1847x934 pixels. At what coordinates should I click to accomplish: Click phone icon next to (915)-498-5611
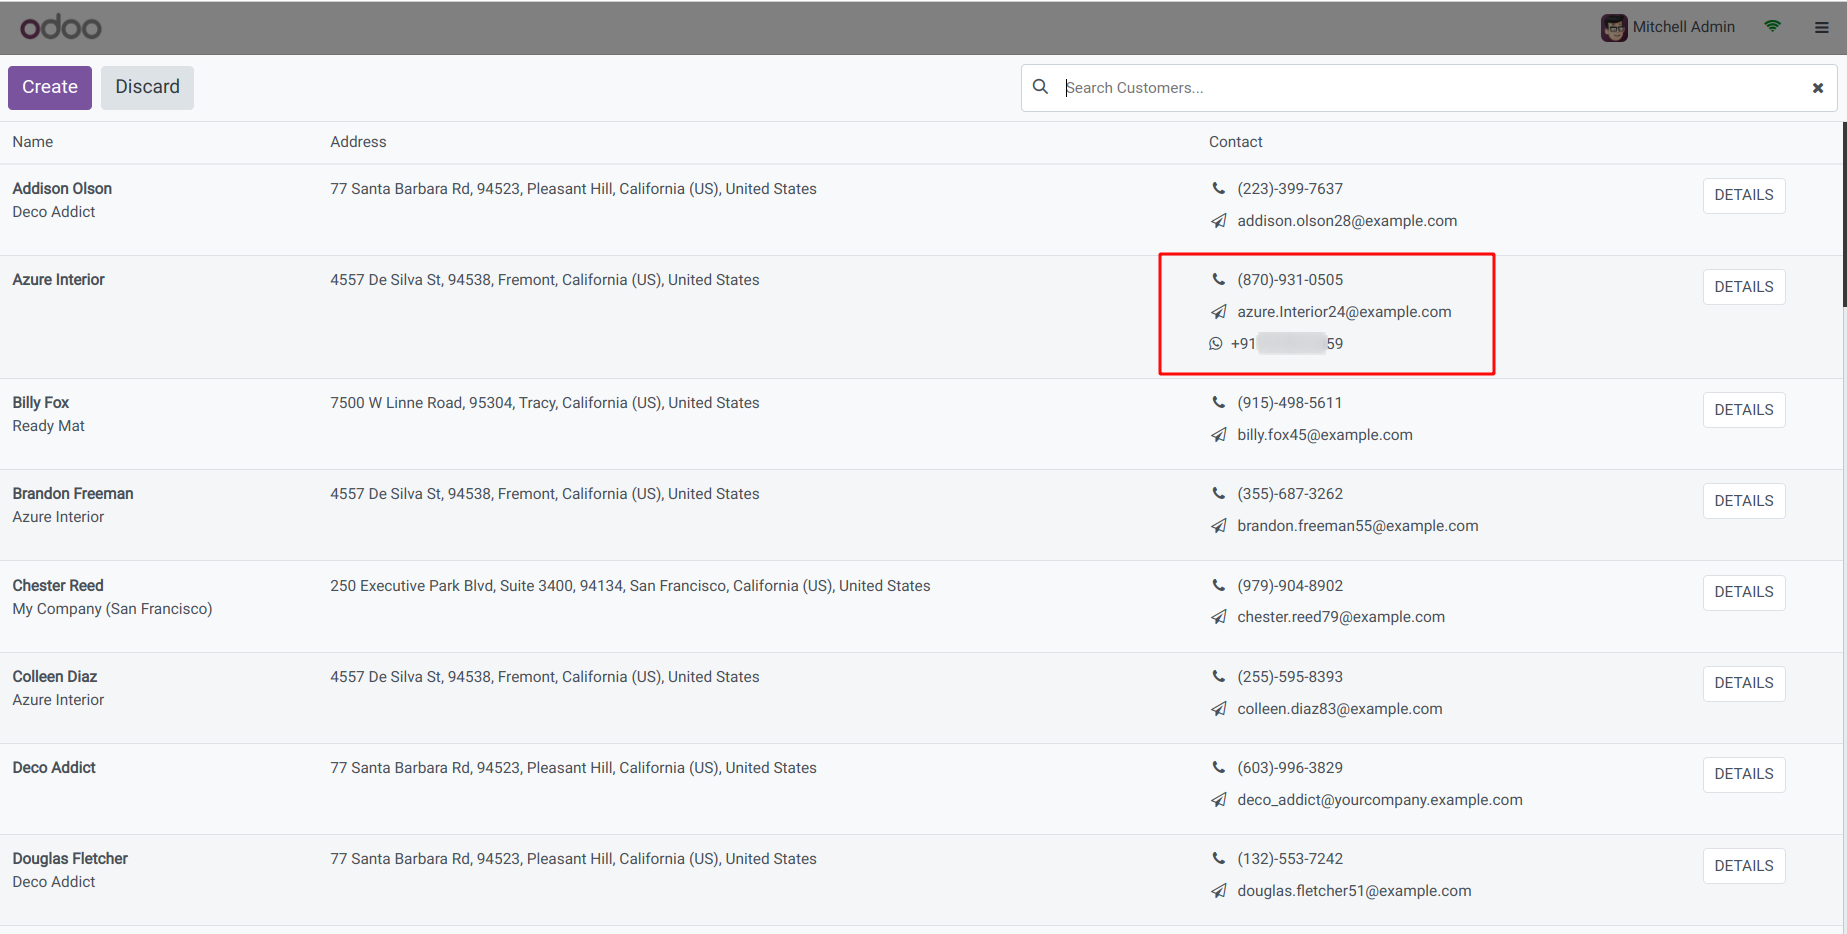point(1218,402)
